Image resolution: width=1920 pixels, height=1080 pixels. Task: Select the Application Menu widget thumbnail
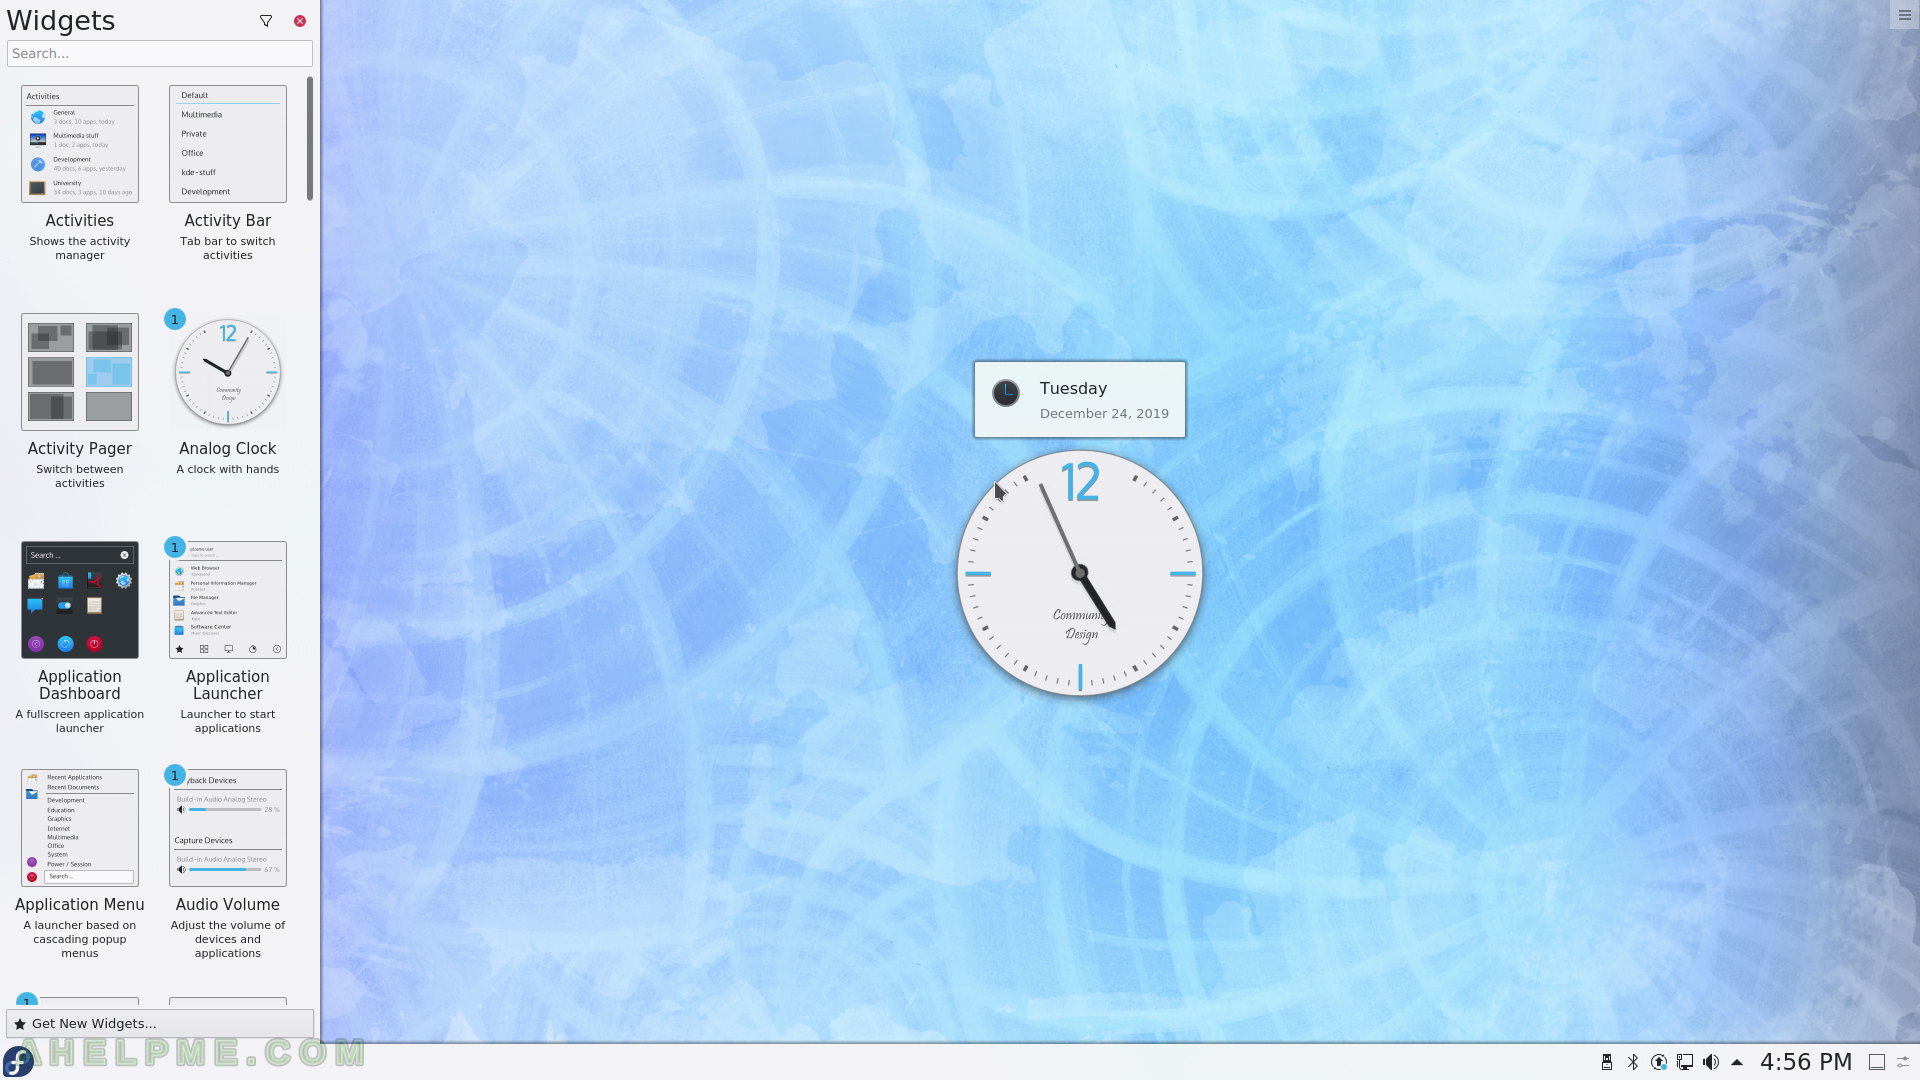(x=80, y=828)
